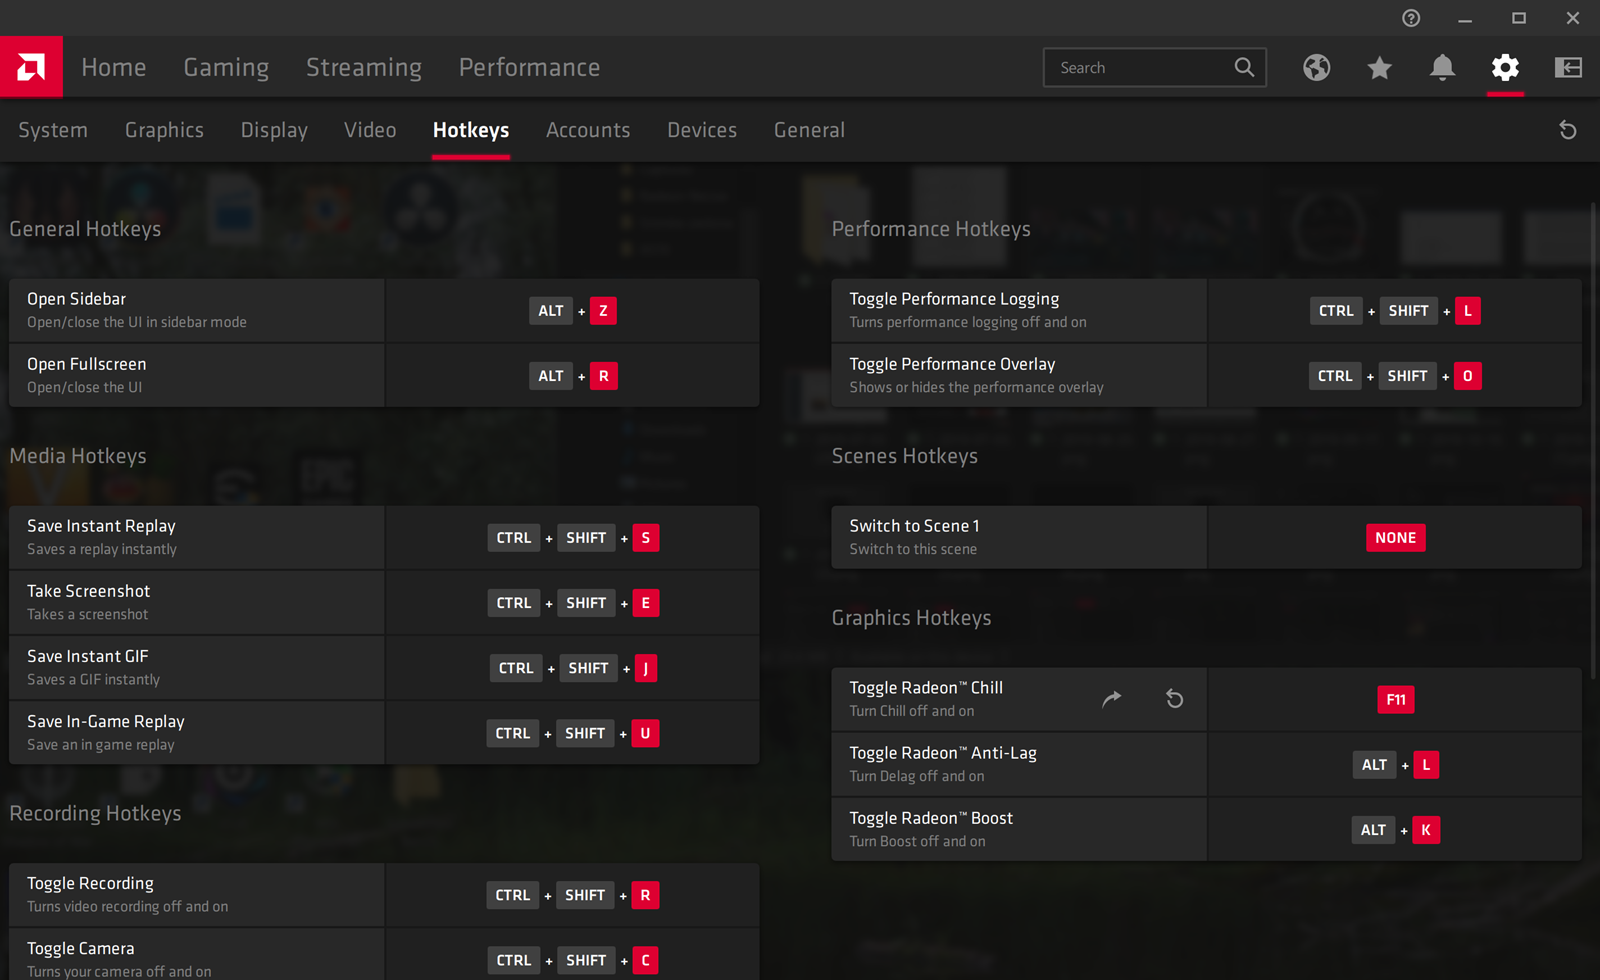Toggle sidebar layout icon

[1568, 67]
